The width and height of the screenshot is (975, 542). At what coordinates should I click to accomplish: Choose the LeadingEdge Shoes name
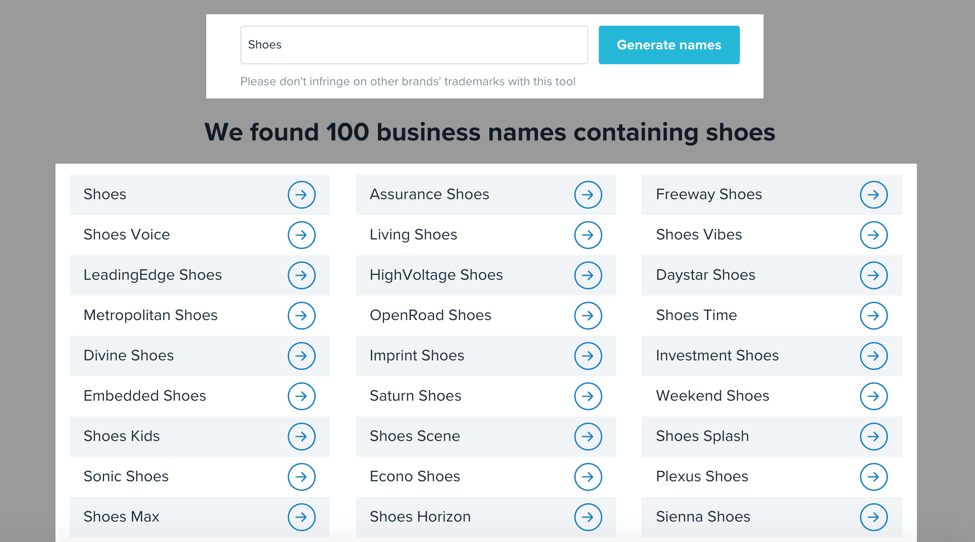coord(153,275)
